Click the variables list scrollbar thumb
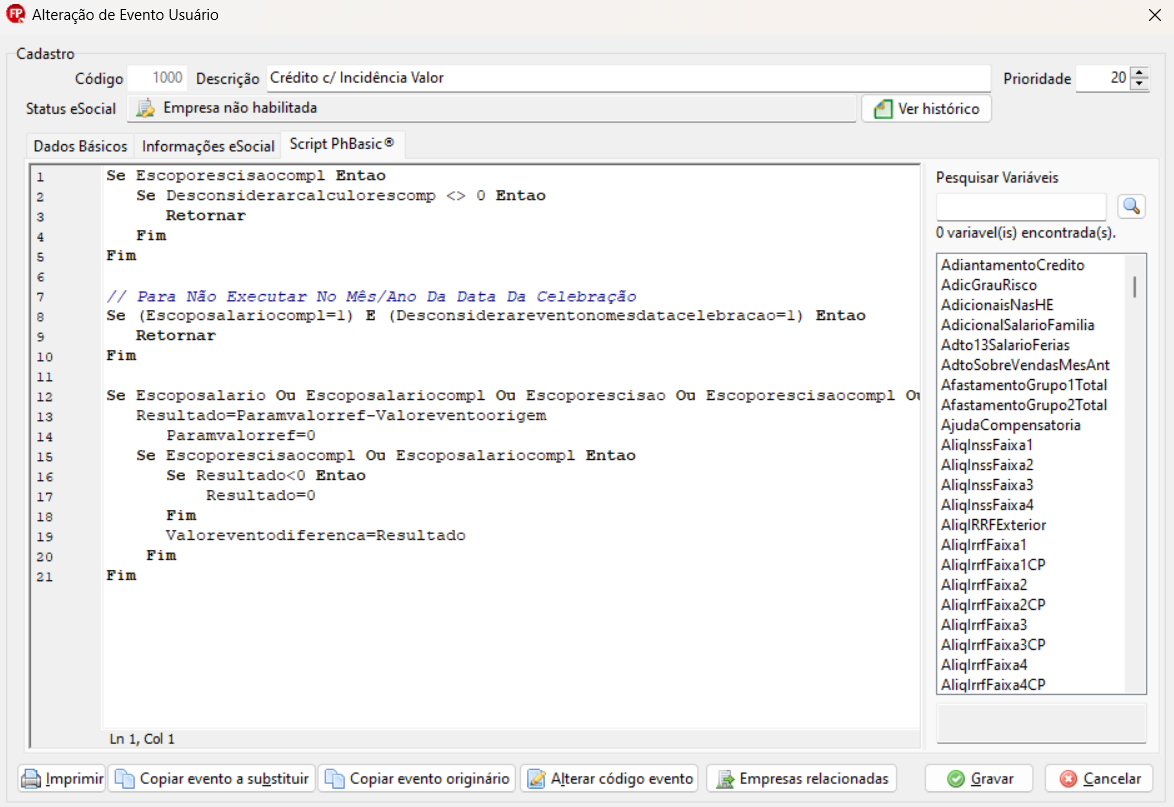 tap(1134, 287)
